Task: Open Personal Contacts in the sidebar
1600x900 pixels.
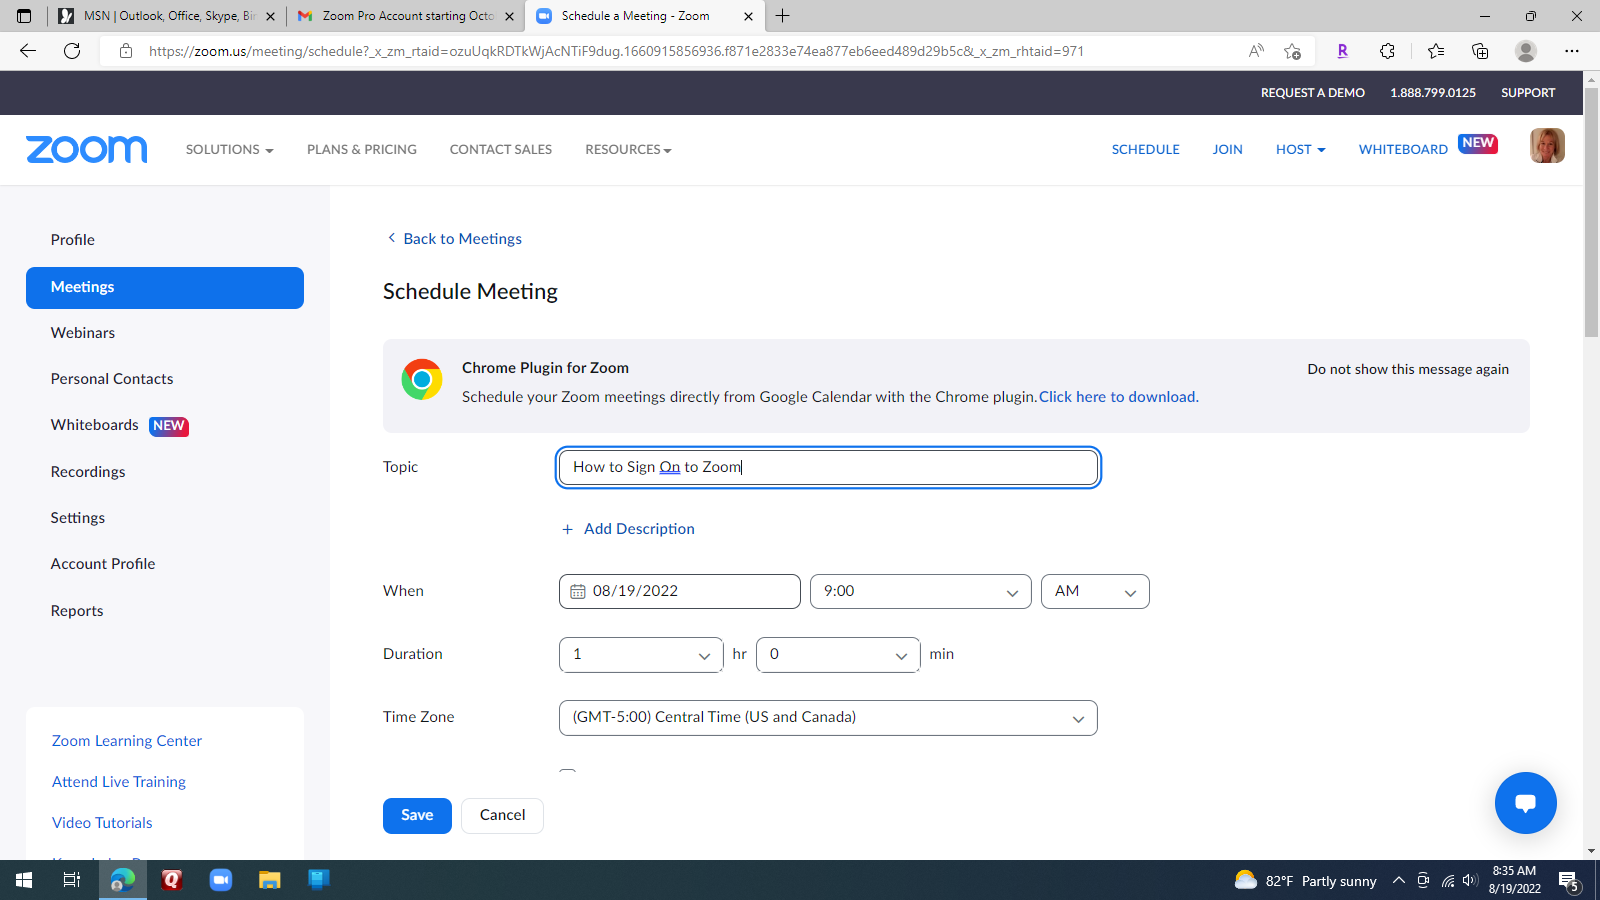Action: (x=112, y=379)
